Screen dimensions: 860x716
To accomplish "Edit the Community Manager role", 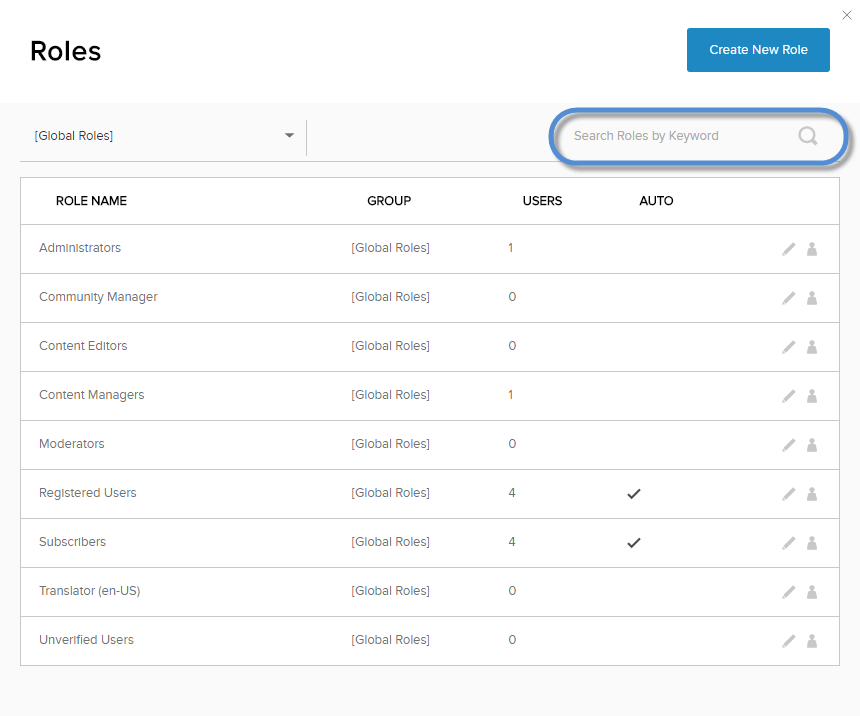I will [x=788, y=298].
